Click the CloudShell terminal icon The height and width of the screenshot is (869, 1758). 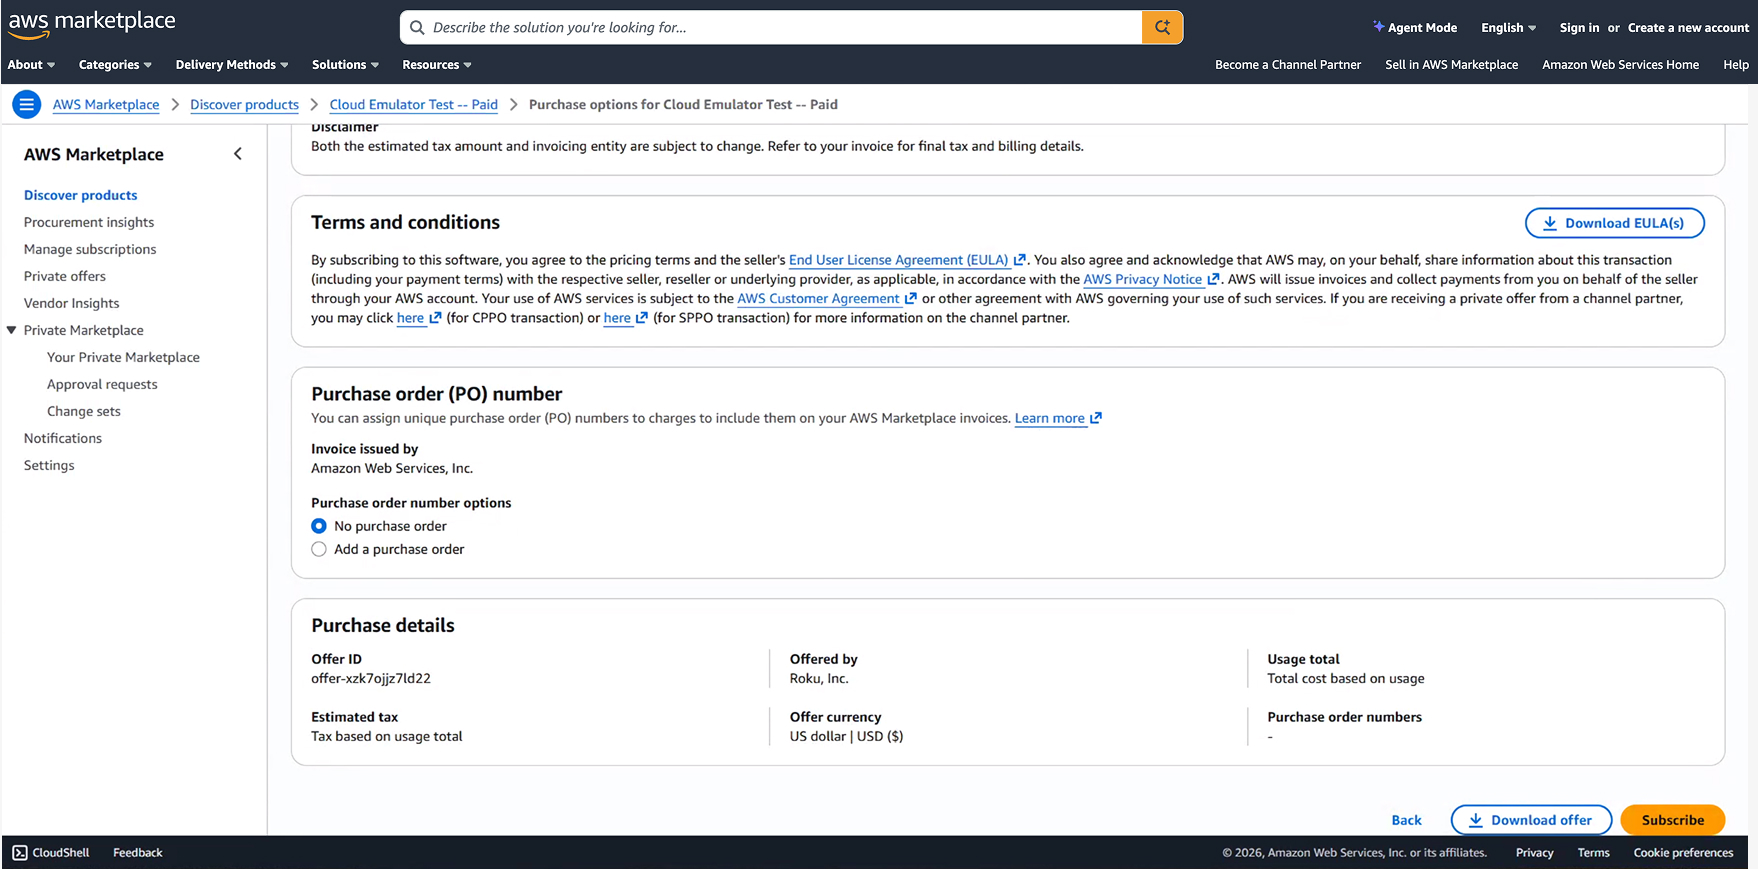(x=20, y=853)
